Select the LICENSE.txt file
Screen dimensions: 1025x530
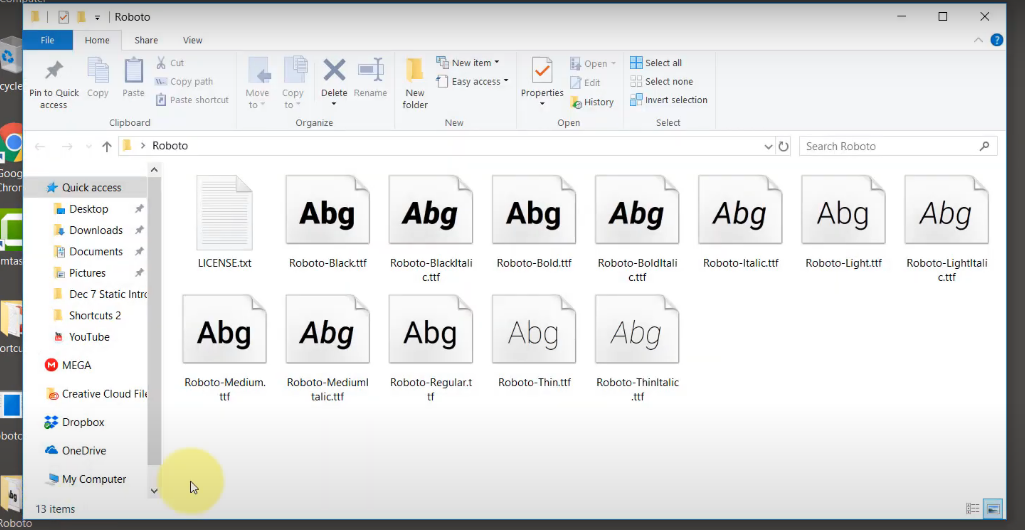point(224,222)
